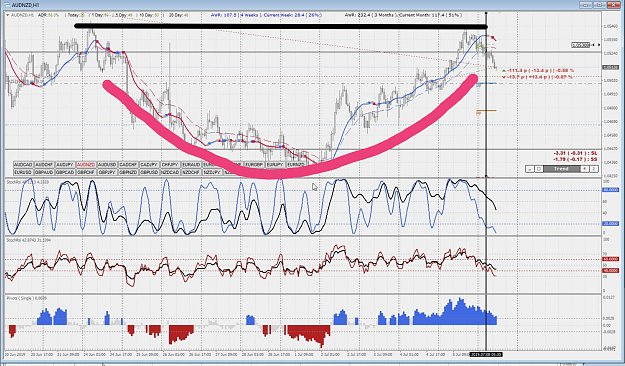Switch chart to CADJPY pair button

point(149,165)
